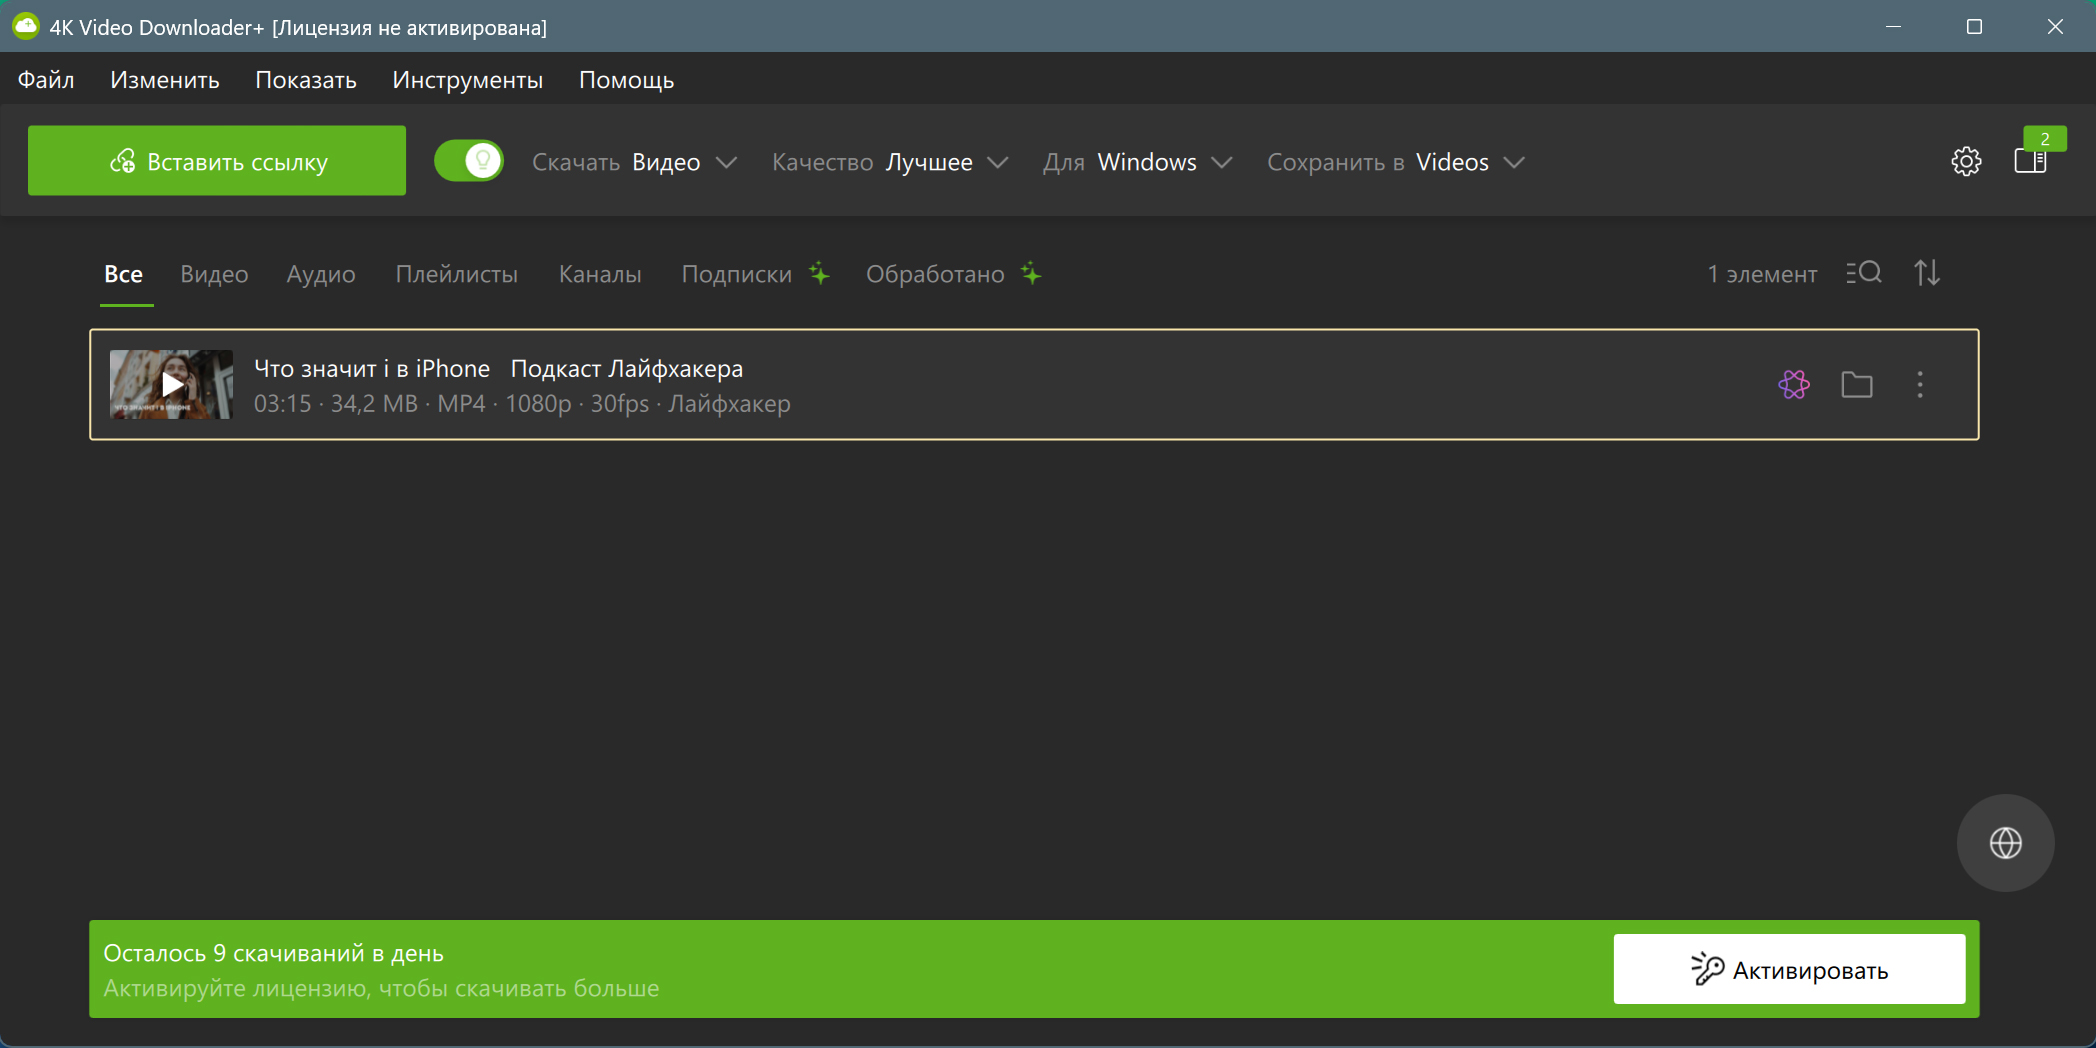The width and height of the screenshot is (2096, 1048).
Task: Open the Показать menu
Action: pos(306,79)
